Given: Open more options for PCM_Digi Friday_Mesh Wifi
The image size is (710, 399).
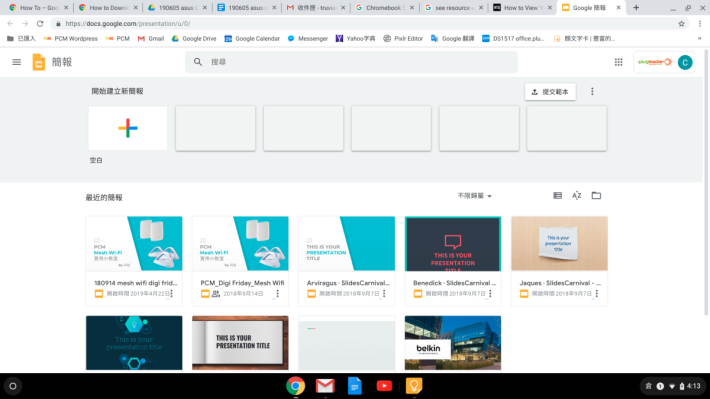Looking at the screenshot, I should (278, 293).
